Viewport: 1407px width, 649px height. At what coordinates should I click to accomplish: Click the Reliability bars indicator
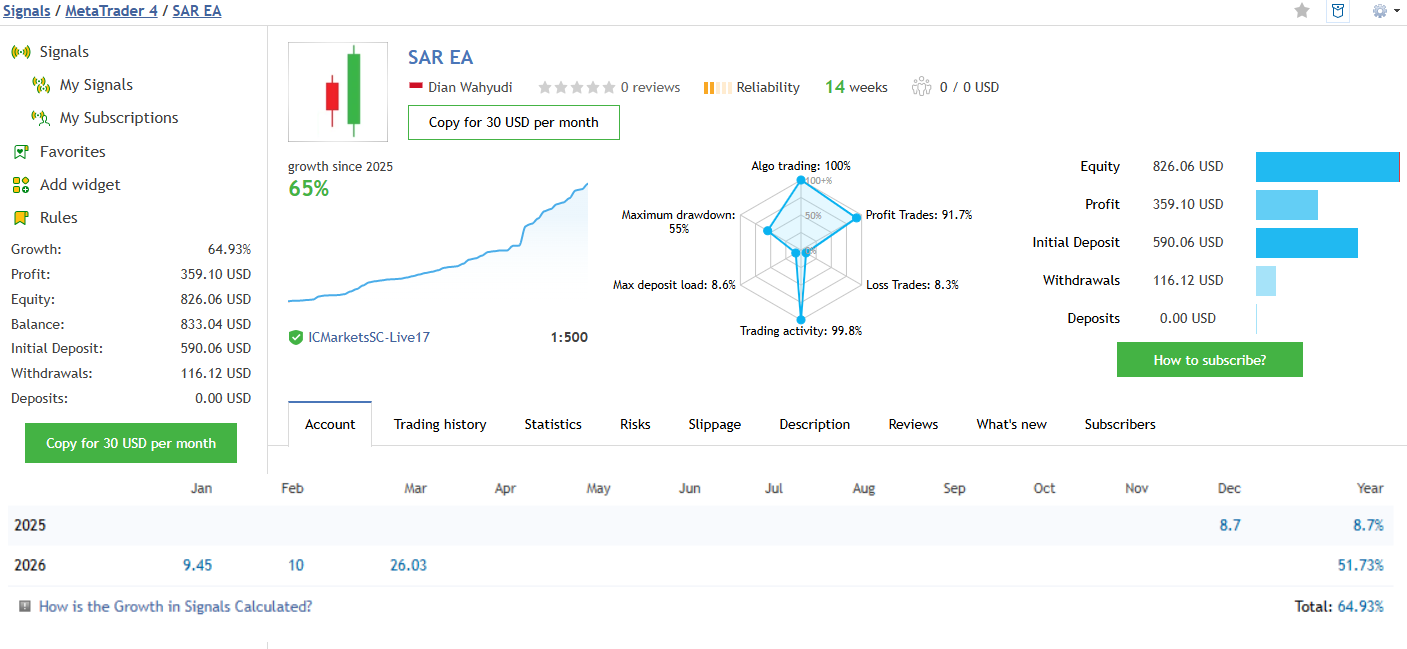tap(717, 88)
